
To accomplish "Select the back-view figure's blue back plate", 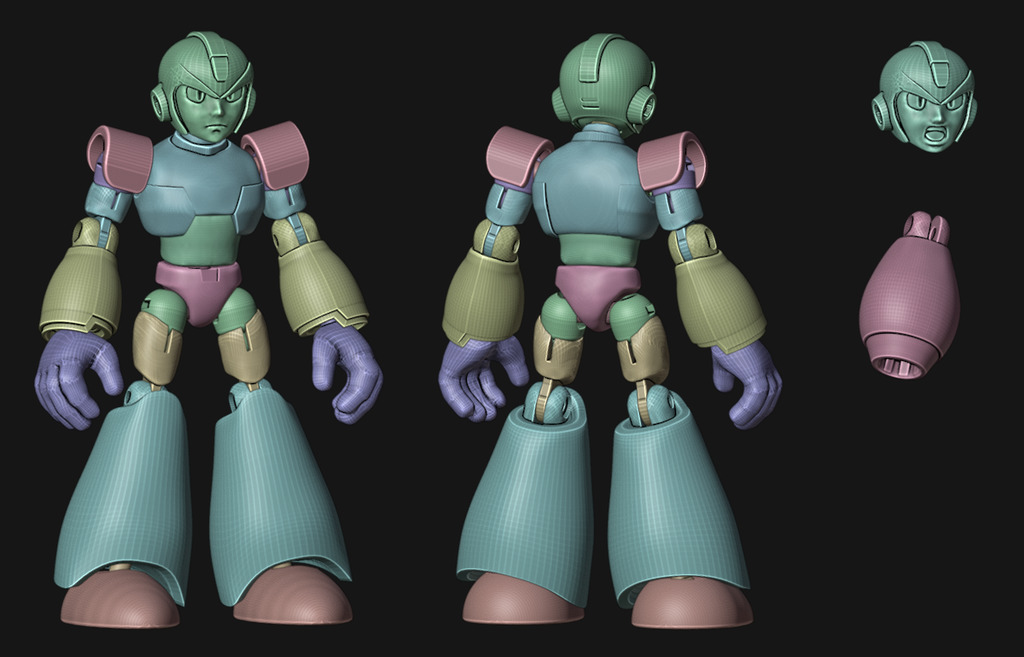I will point(595,183).
